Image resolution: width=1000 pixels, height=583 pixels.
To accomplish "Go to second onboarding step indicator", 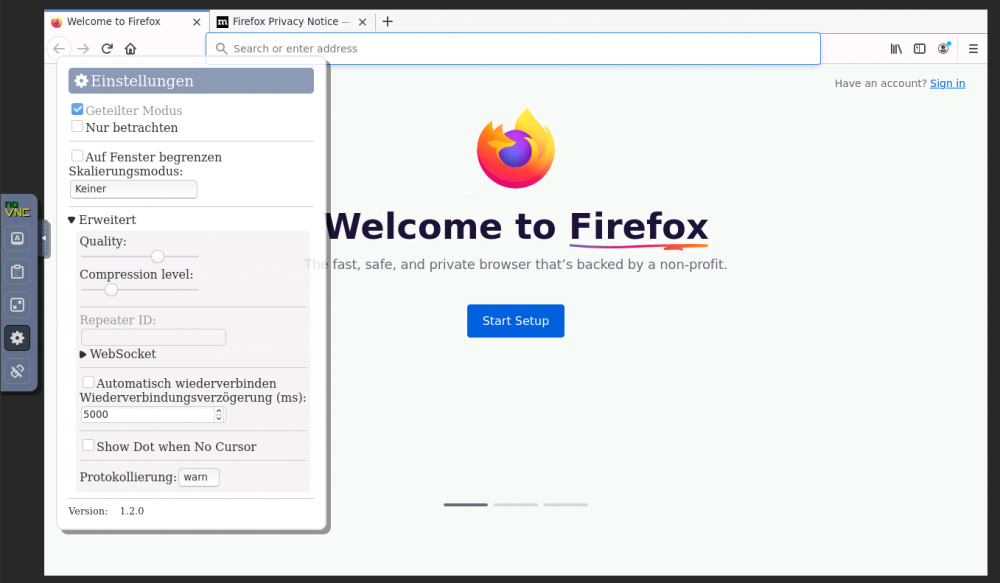I will coord(515,505).
